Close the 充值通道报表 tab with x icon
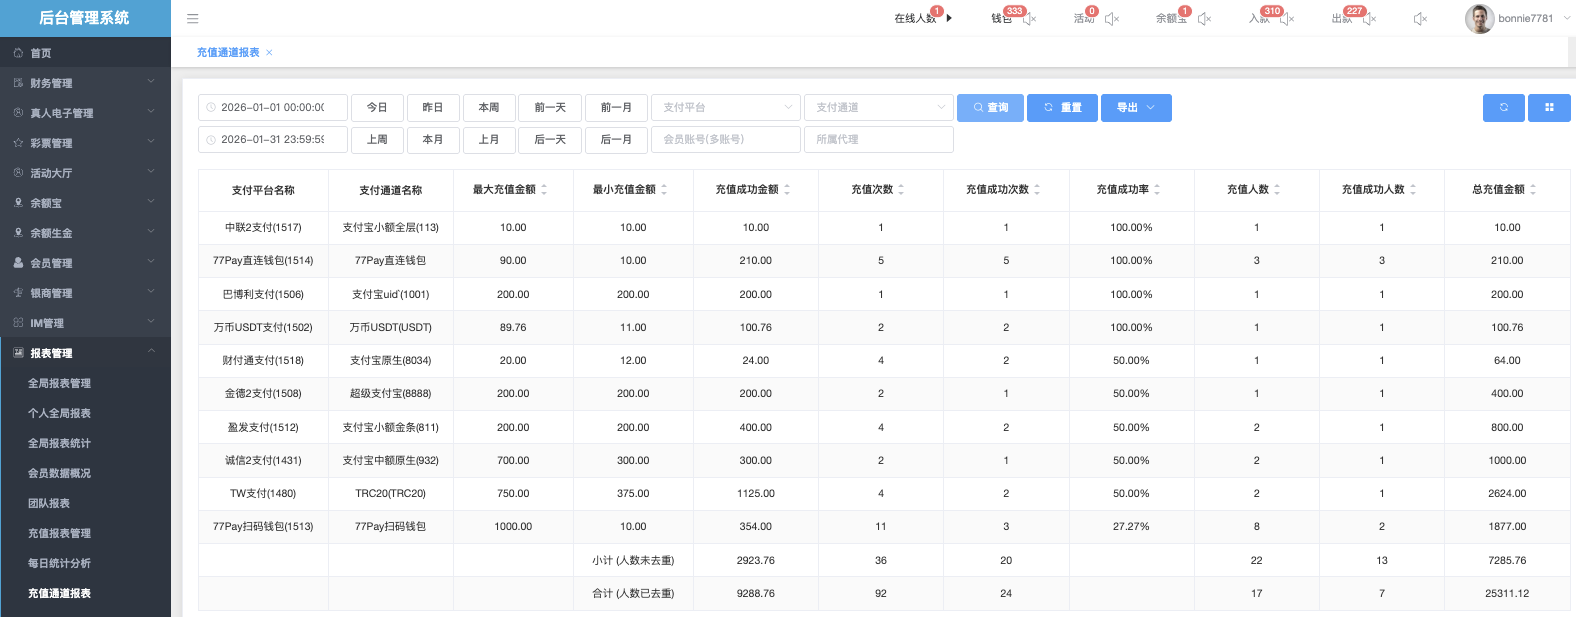The image size is (1576, 617). (x=269, y=53)
